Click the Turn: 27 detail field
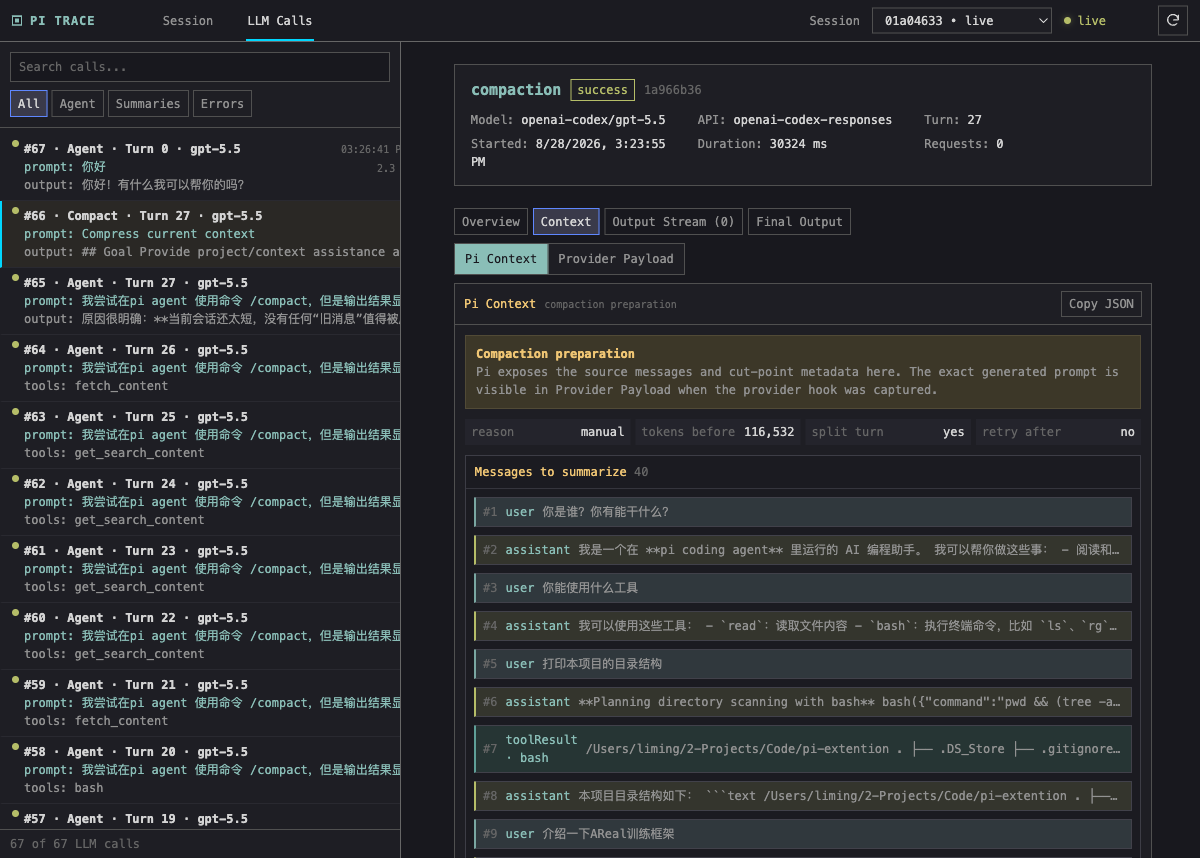This screenshot has width=1200, height=858. 953,120
